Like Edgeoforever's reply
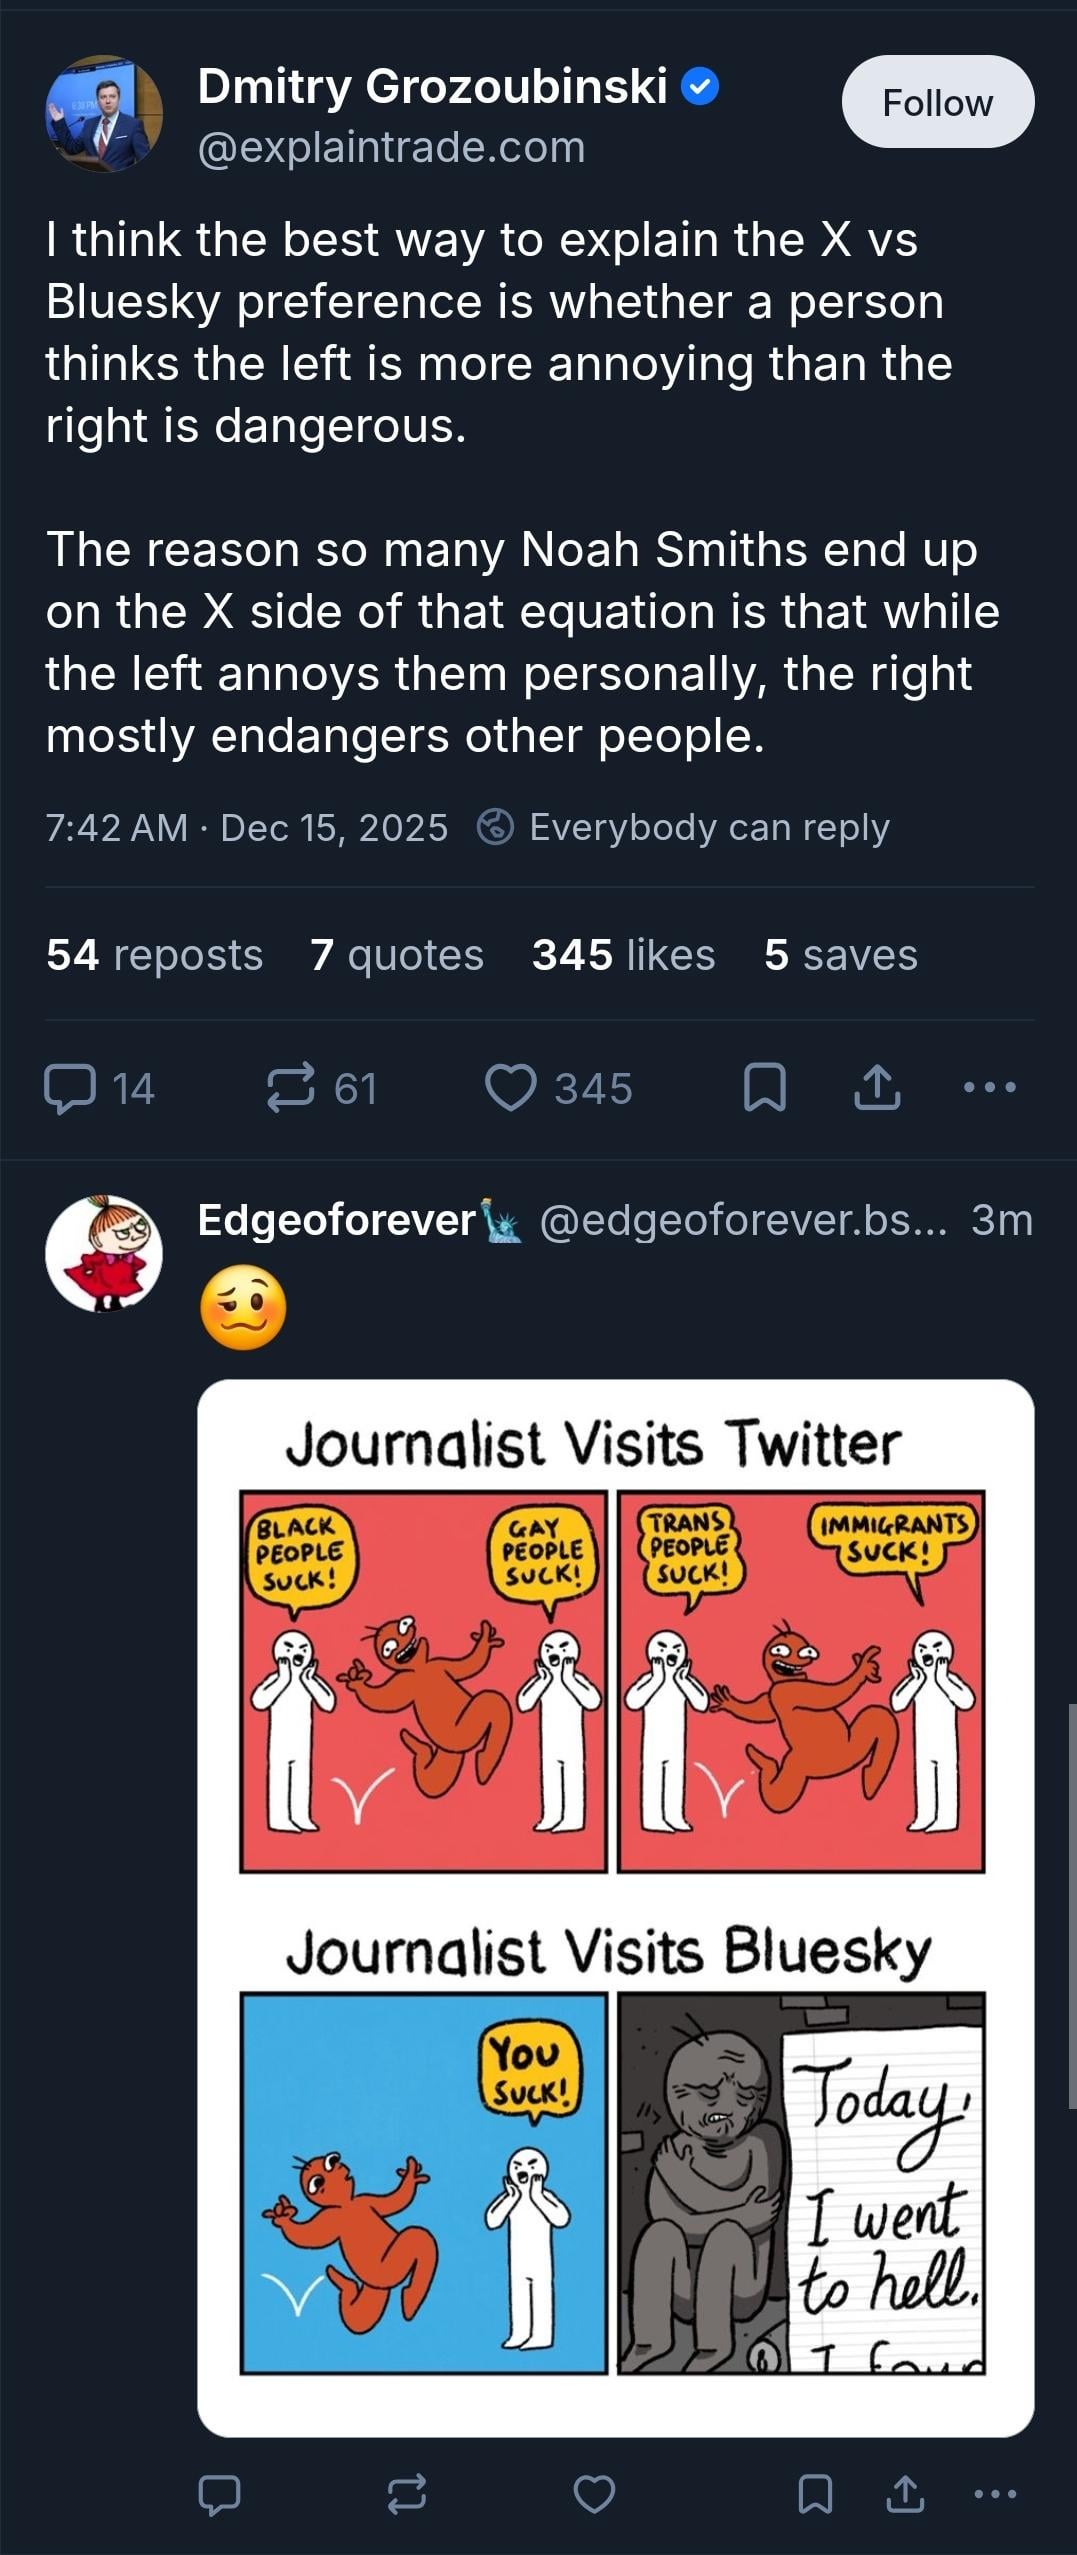The image size is (1077, 2555). tap(594, 2494)
